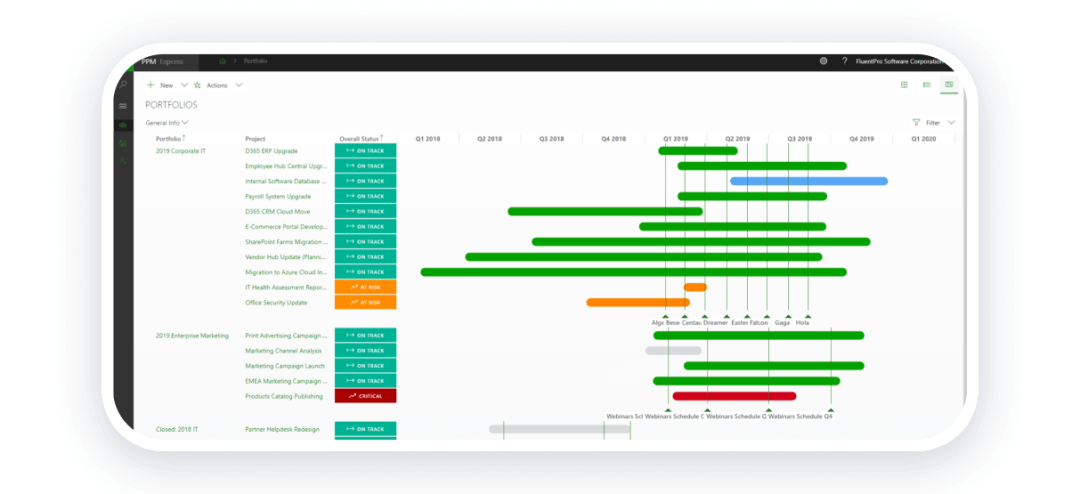
Task: Open the Products Catalog Publishing project
Action: pos(284,396)
